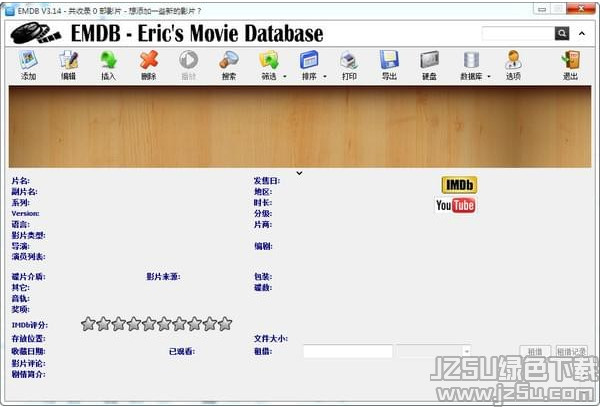Collapse the header with the up chevron

click(x=582, y=33)
